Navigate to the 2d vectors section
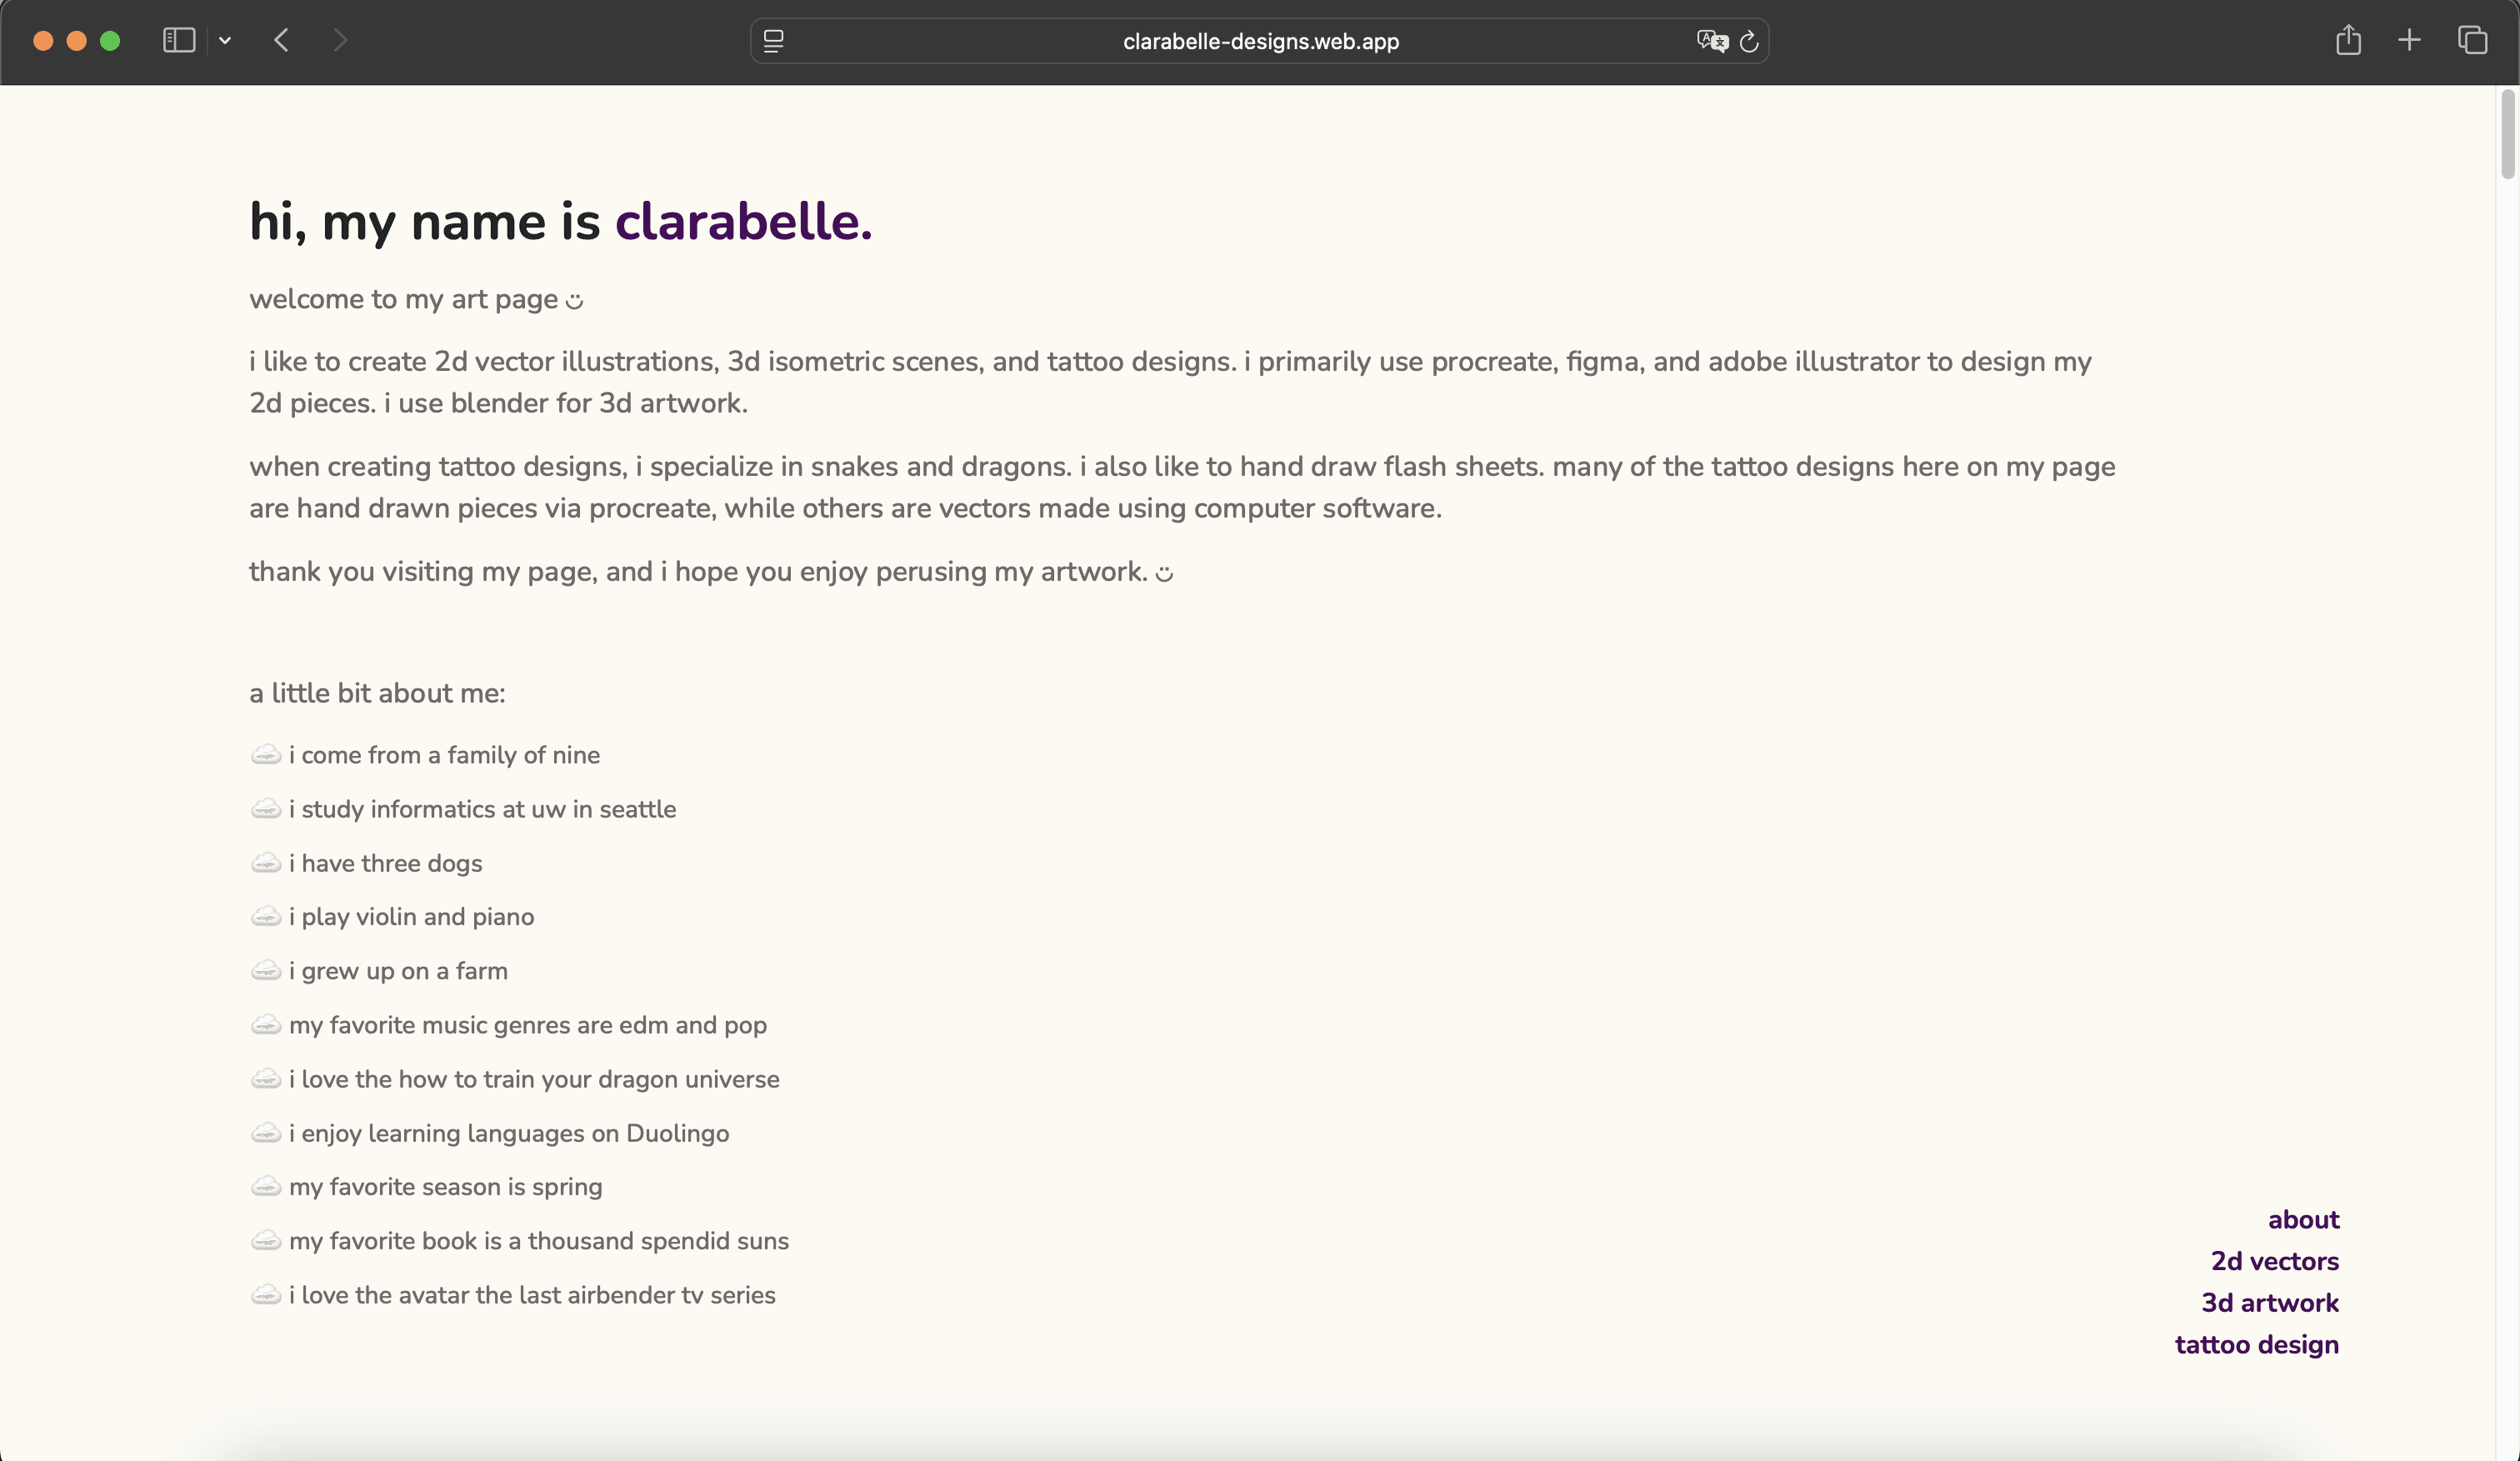 pyautogui.click(x=2274, y=1261)
